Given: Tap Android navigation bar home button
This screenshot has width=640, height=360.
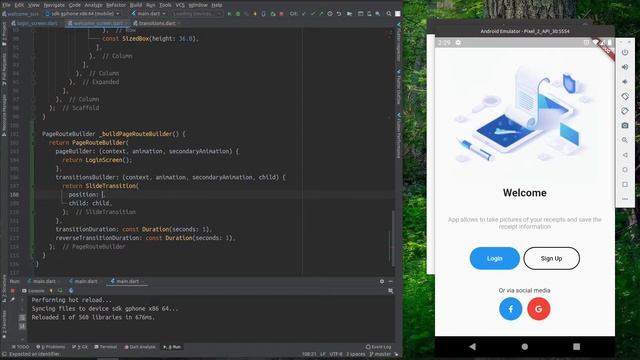Looking at the screenshot, I should 524,347.
